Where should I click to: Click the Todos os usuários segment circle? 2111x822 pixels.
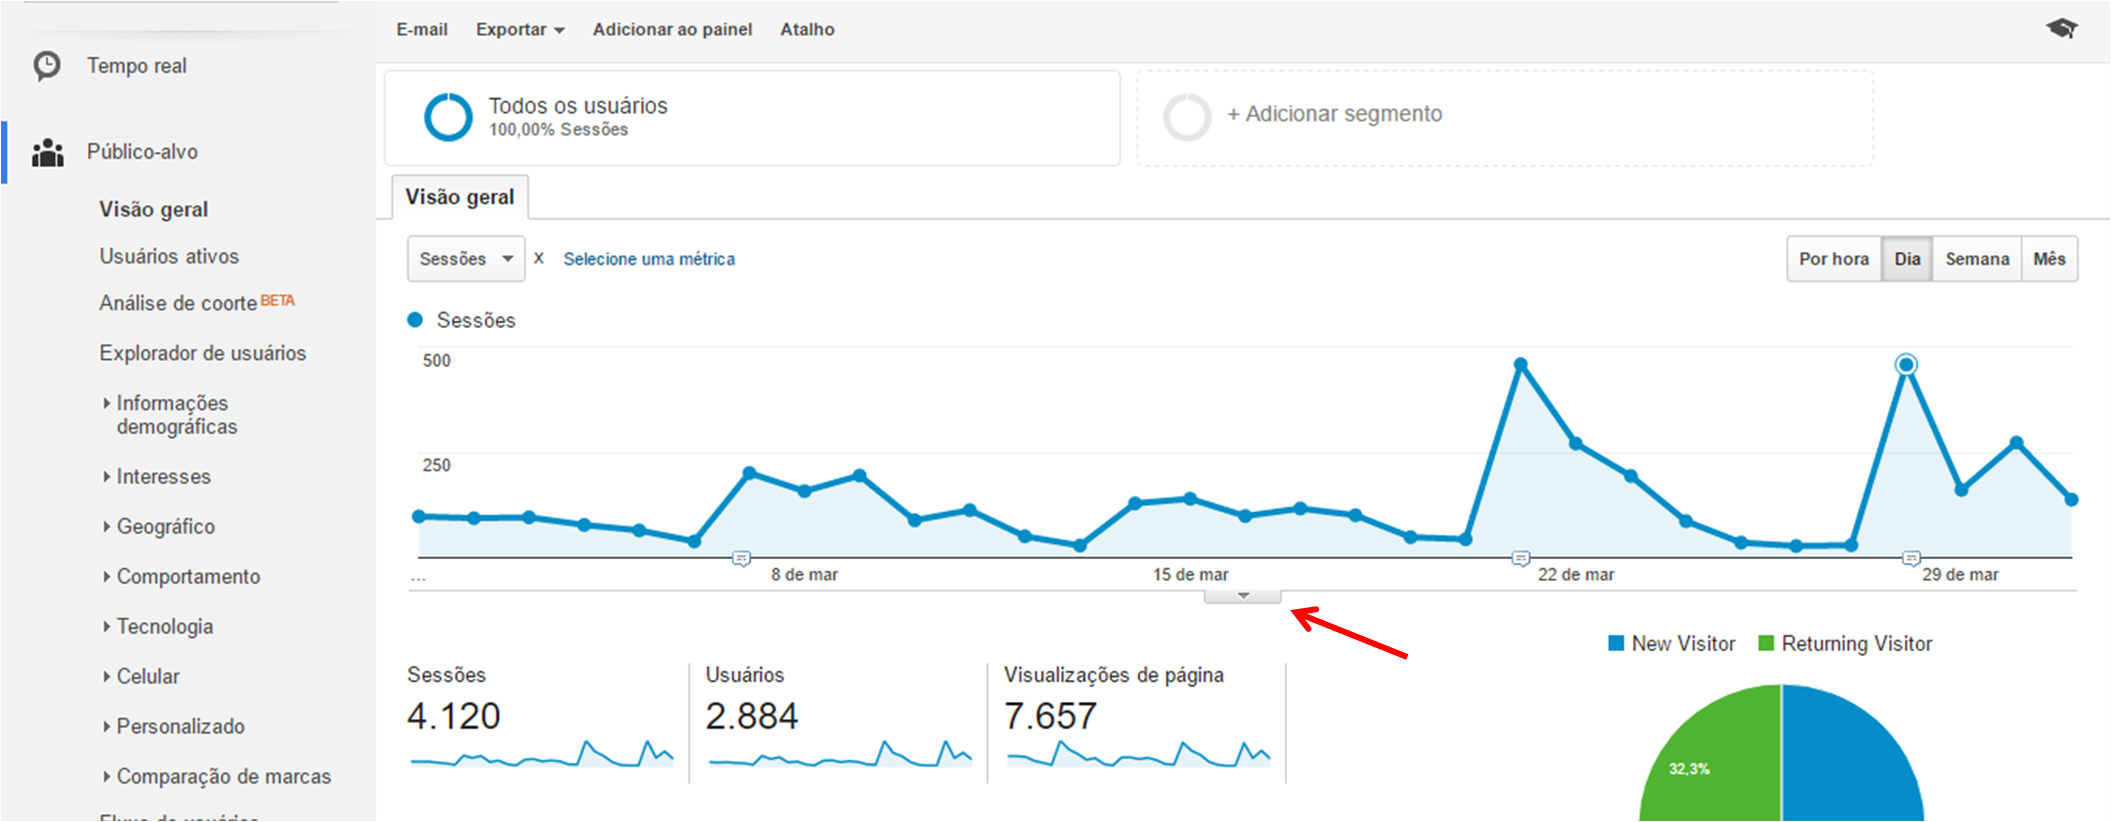coord(448,117)
